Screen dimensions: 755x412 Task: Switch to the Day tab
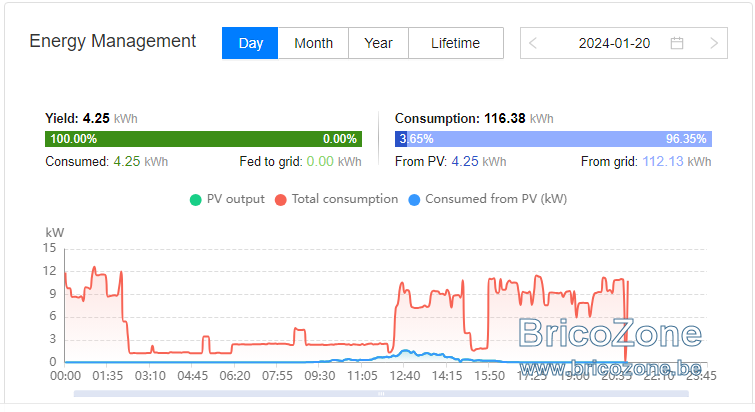[250, 43]
